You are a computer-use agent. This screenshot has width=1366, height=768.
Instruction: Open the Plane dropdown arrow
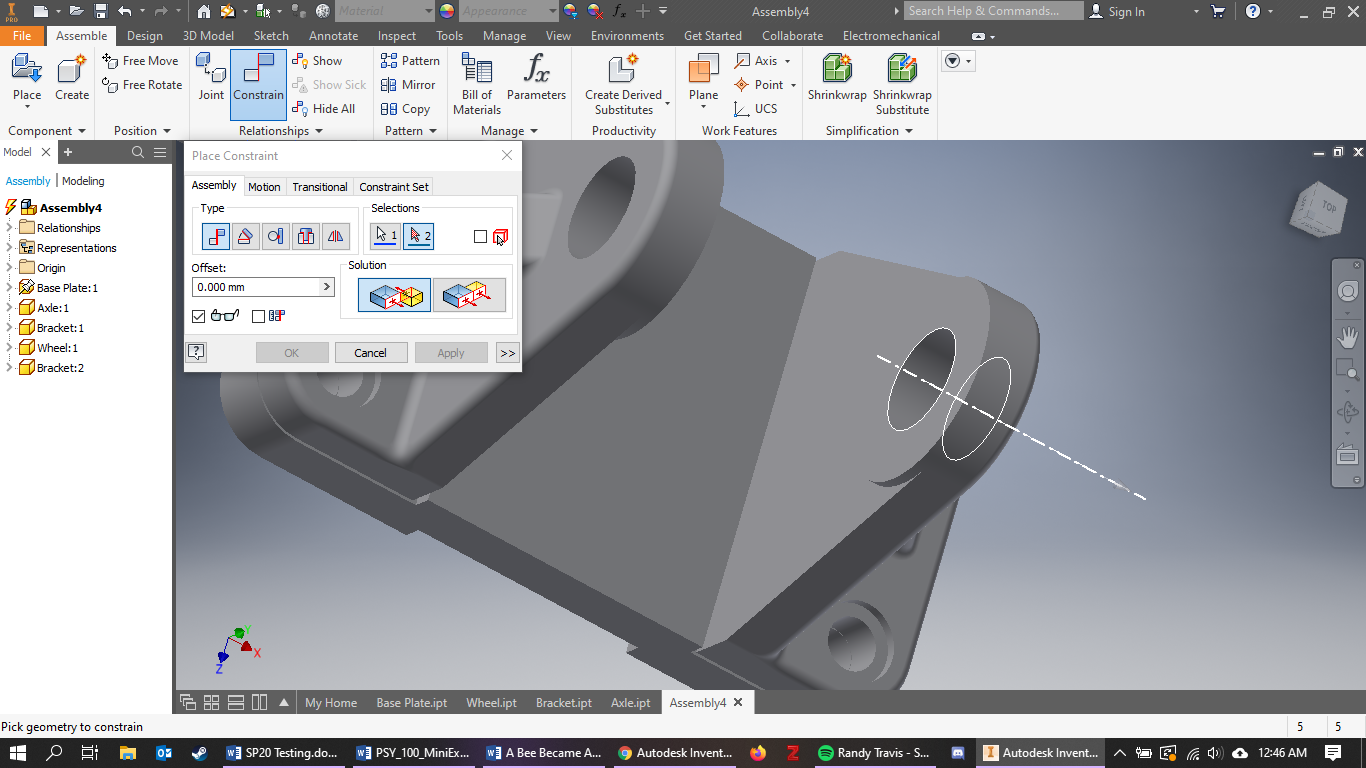[x=704, y=109]
